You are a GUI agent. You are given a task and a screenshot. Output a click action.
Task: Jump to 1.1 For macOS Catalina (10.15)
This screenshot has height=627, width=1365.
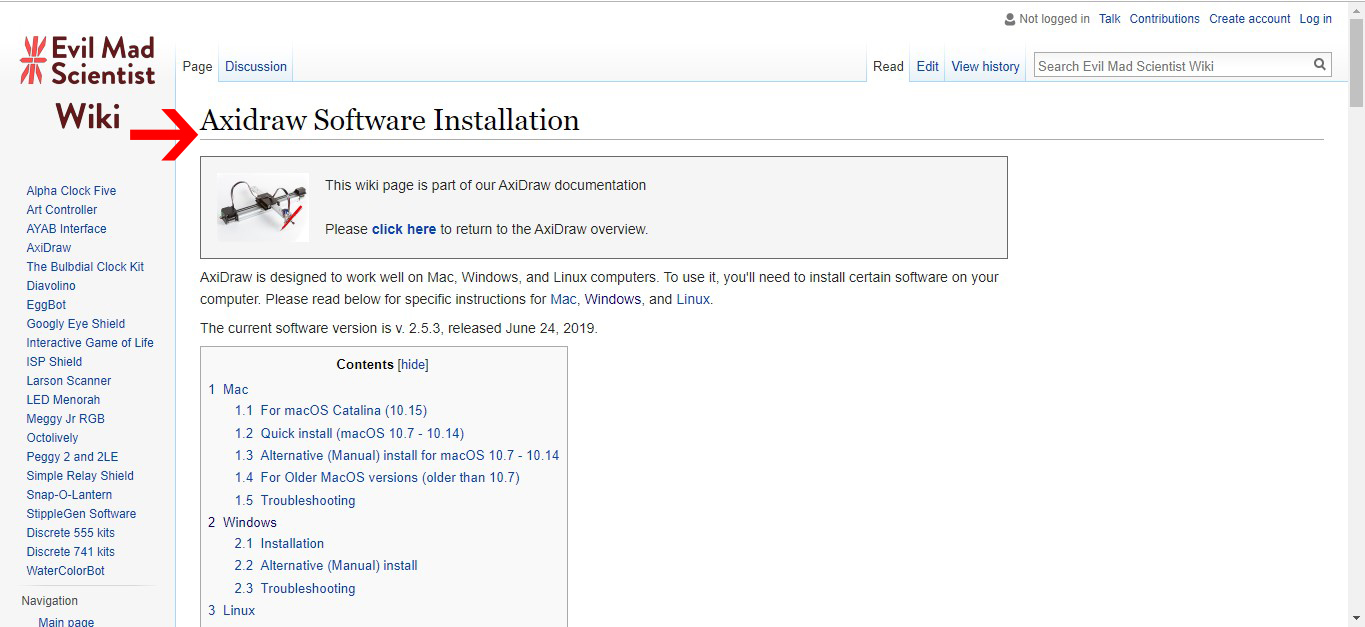coord(331,411)
